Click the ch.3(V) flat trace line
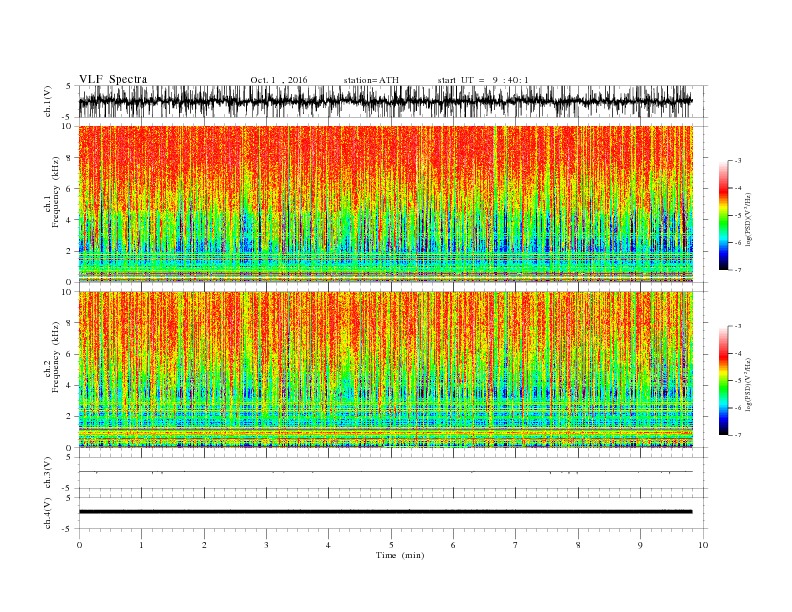 385,472
